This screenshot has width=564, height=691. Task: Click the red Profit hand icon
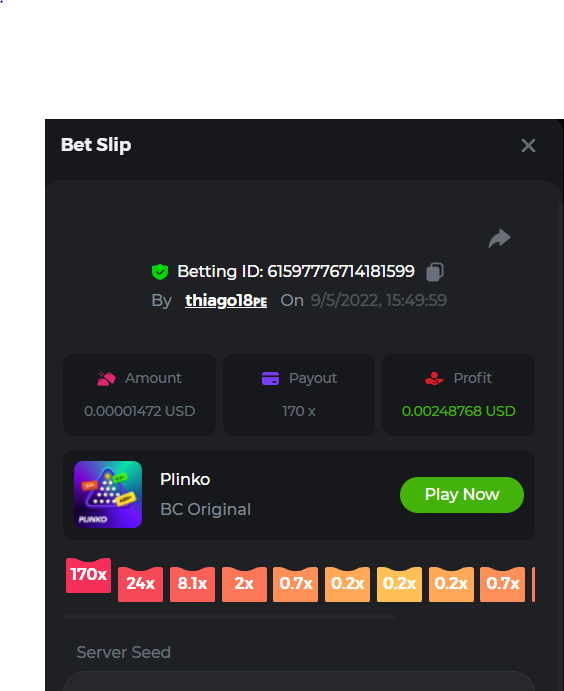click(434, 378)
